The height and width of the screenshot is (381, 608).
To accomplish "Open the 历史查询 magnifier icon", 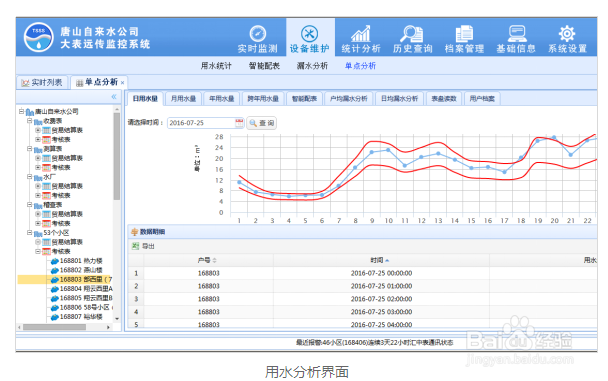I will [412, 34].
